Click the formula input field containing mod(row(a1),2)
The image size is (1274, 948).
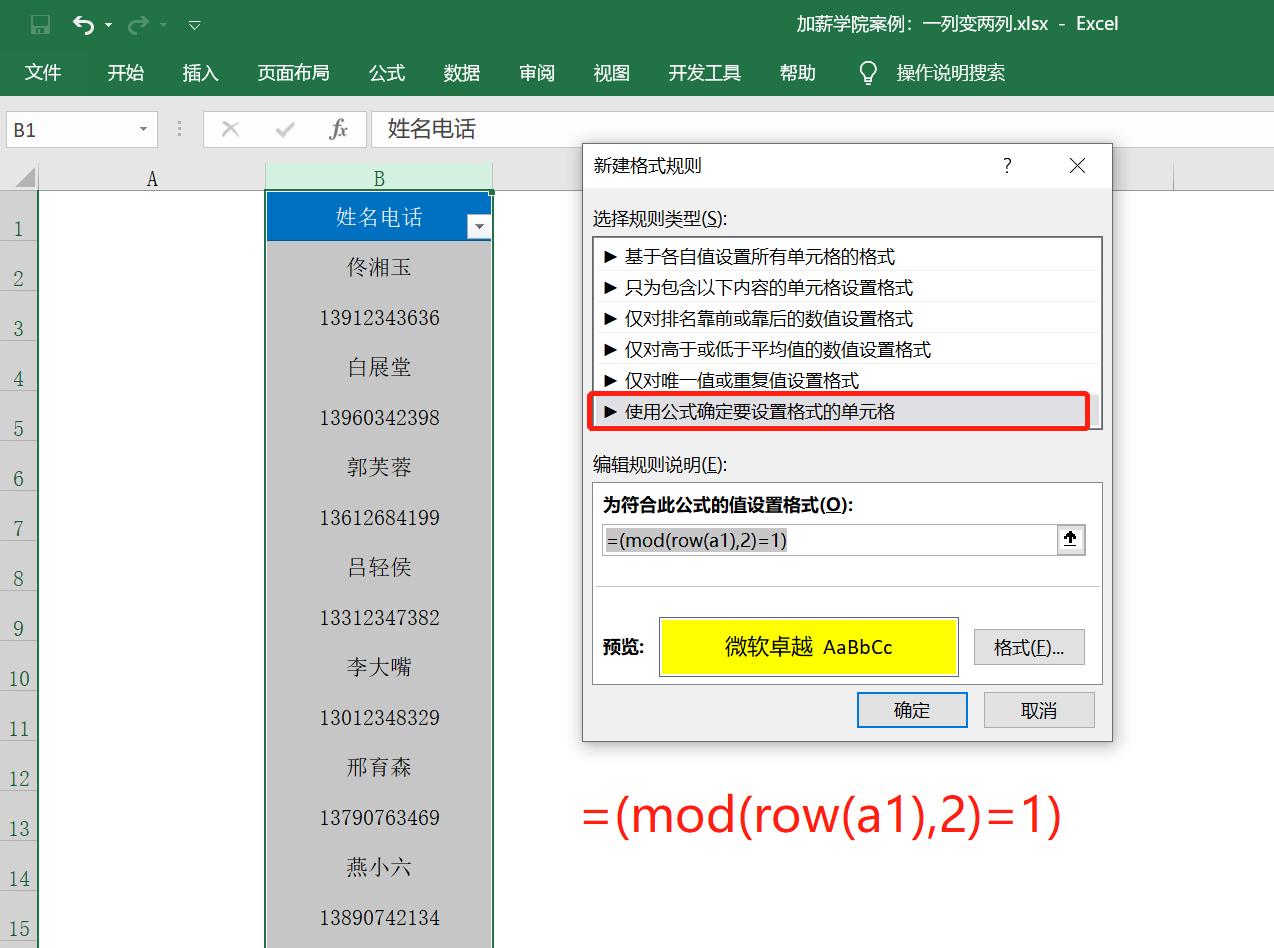(830, 539)
